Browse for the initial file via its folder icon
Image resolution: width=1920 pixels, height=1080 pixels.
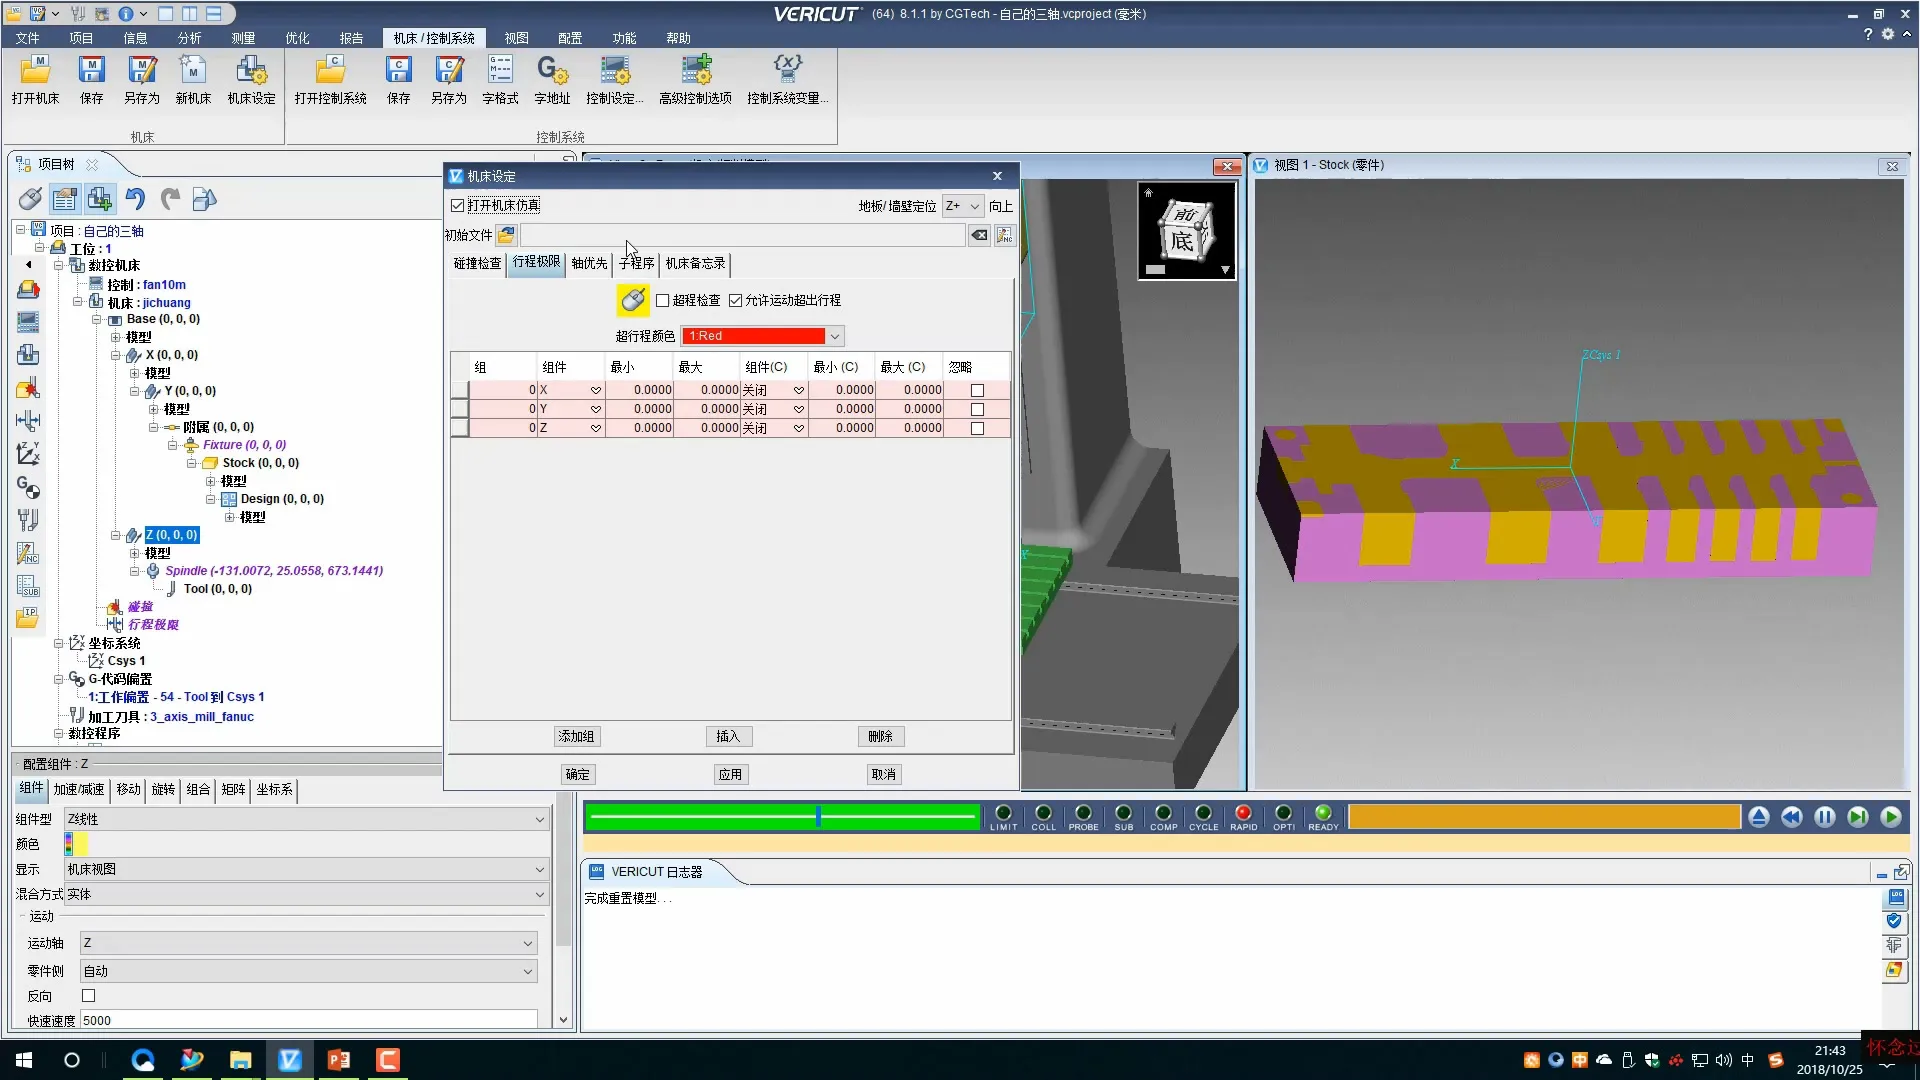coord(506,235)
